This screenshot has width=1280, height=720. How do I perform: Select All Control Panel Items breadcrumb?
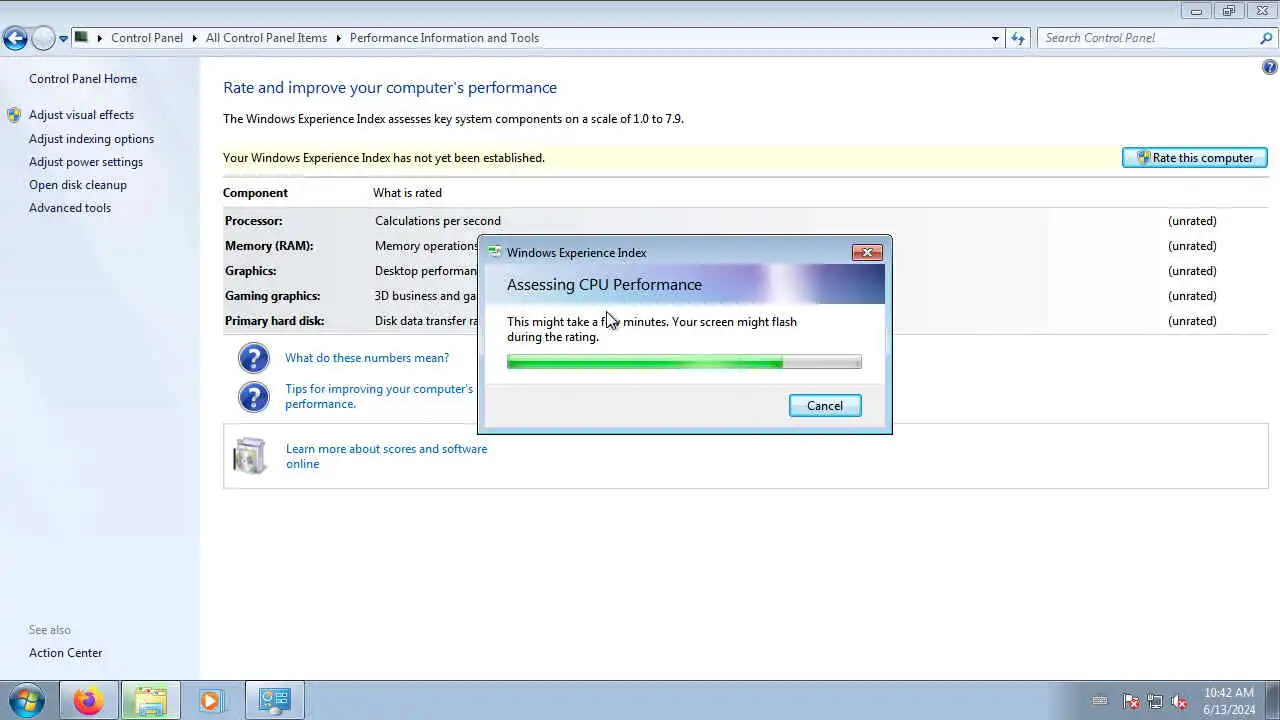[266, 38]
